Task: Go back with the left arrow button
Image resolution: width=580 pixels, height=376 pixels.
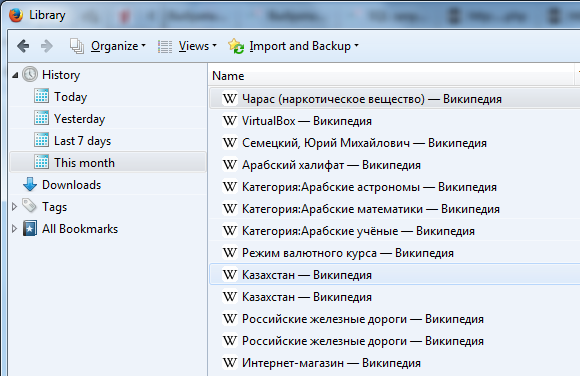Action: point(23,46)
